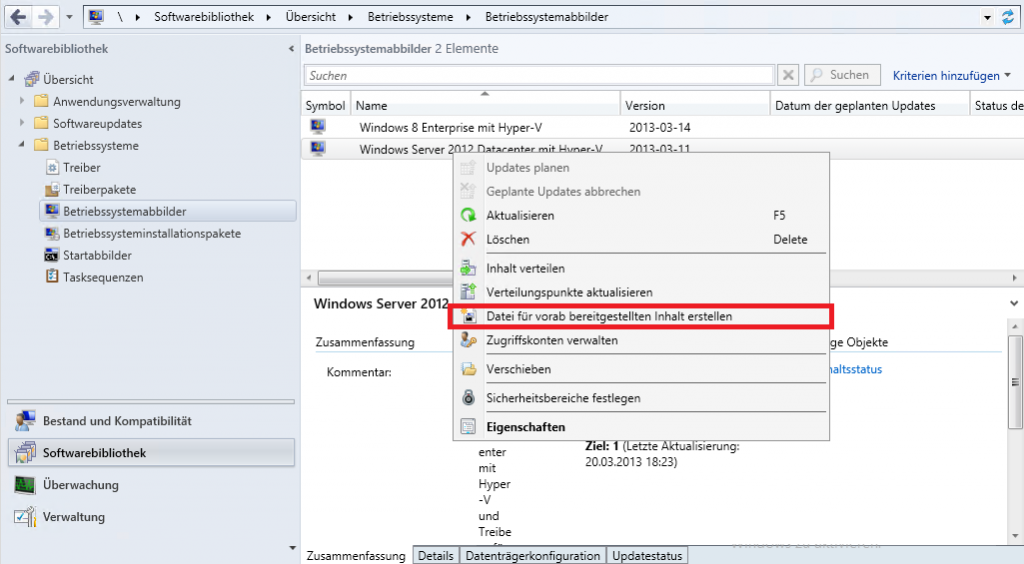Expand the Softwareupdates folder node
This screenshot has width=1024, height=564.
tap(23, 124)
